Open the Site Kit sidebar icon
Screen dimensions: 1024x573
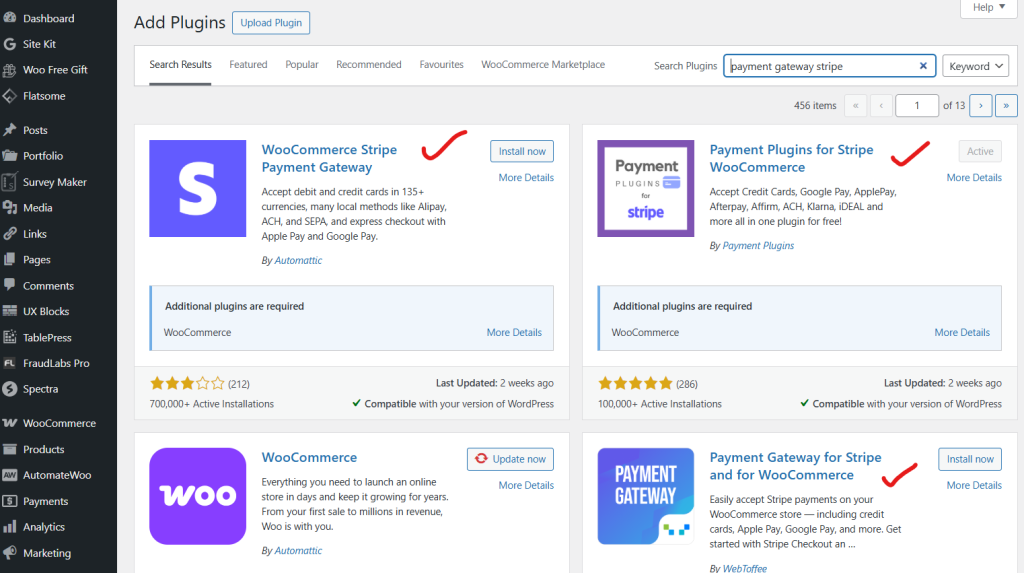[x=10, y=44]
